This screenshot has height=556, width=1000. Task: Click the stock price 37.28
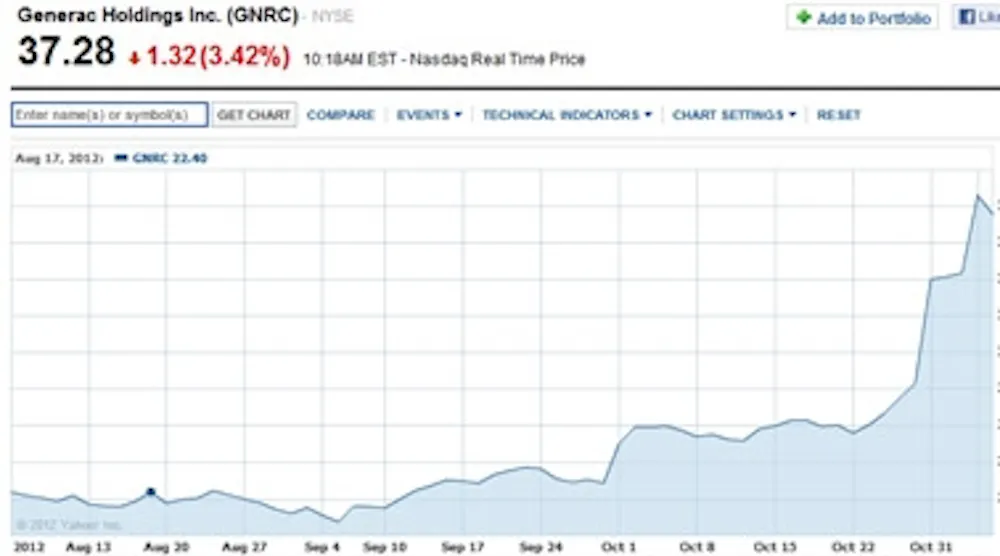tap(66, 51)
